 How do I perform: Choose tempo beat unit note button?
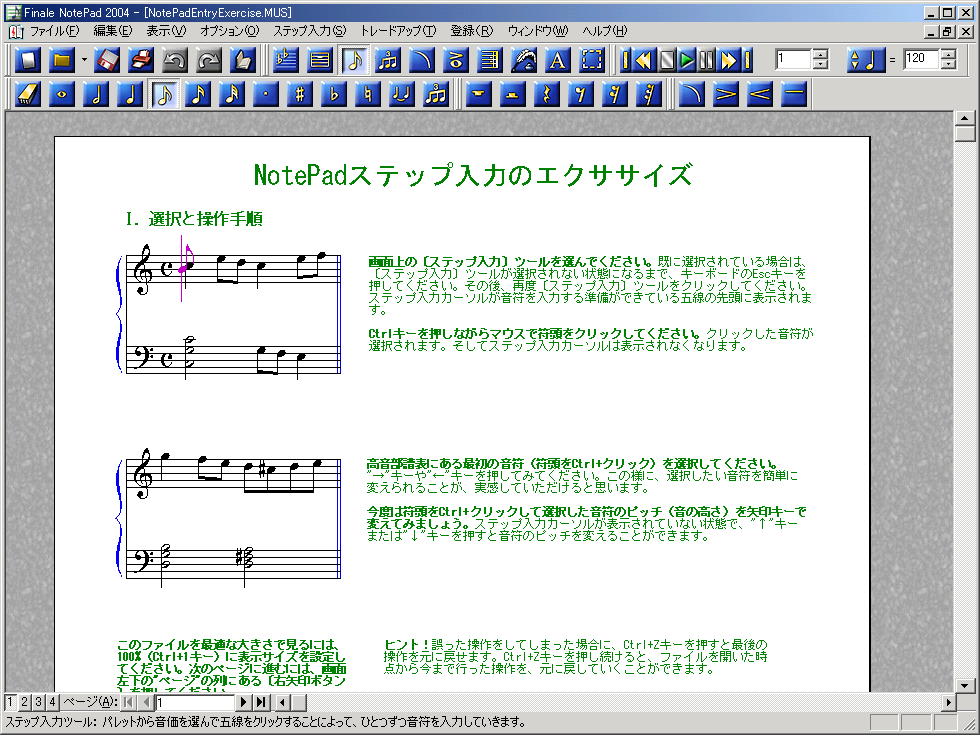click(864, 60)
